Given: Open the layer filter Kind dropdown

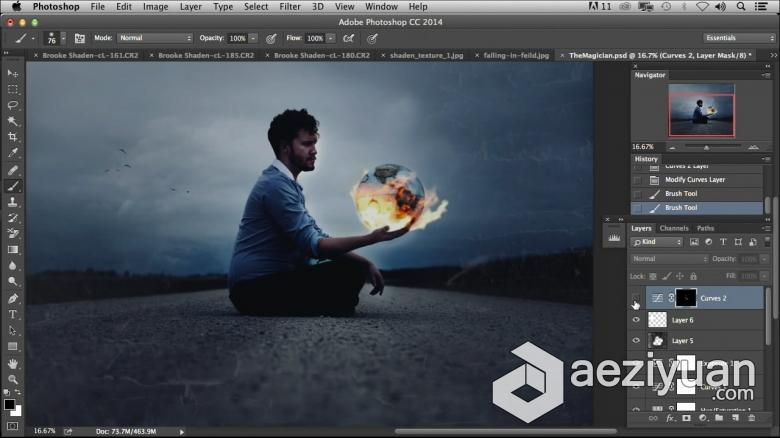Looking at the screenshot, I should point(657,242).
